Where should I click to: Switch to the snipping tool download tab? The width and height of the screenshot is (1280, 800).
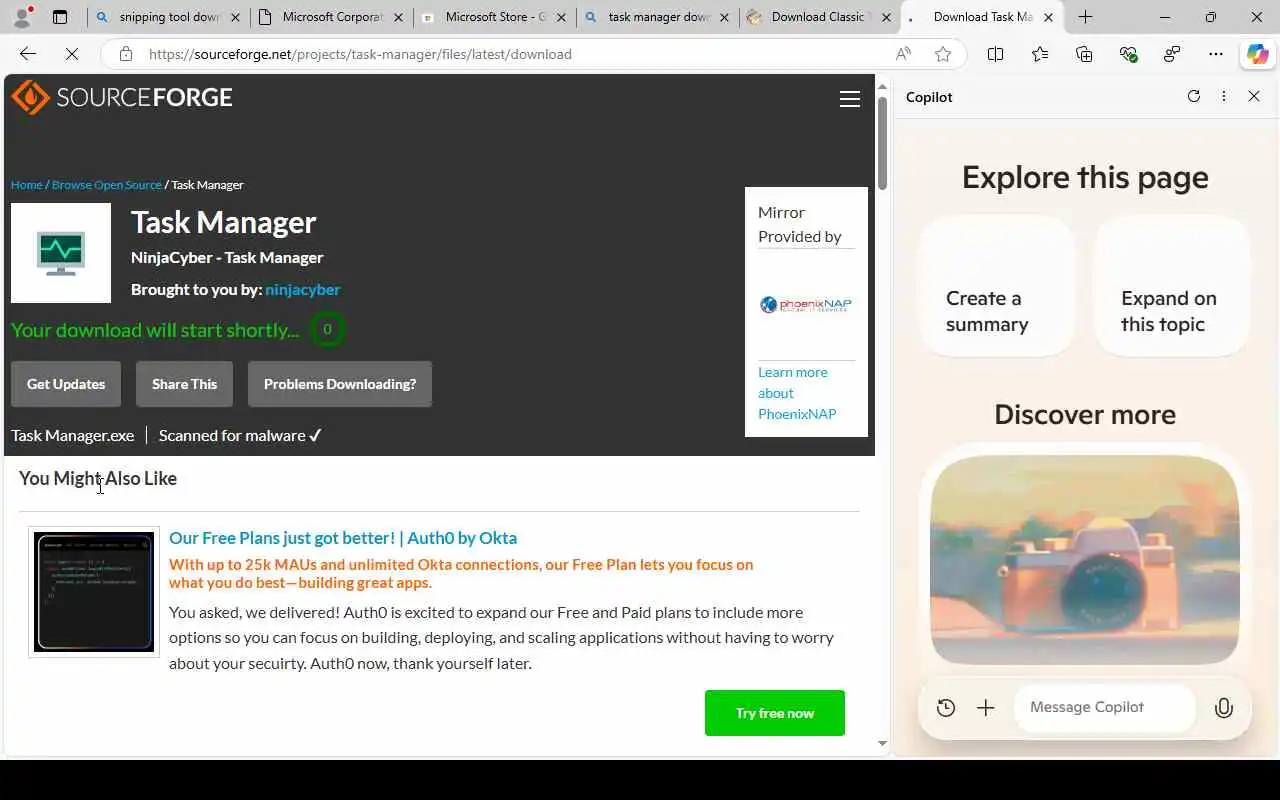[168, 17]
